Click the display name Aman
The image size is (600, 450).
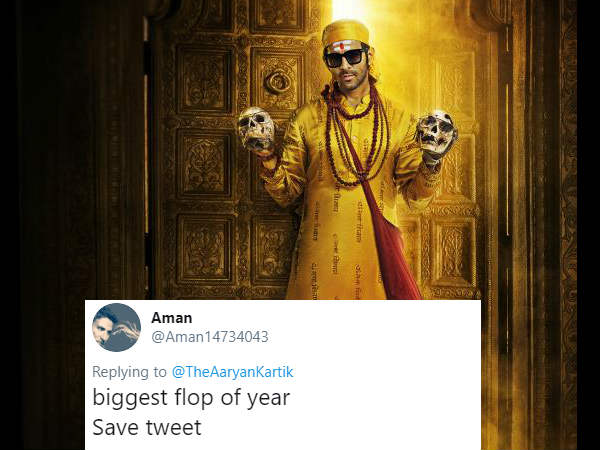point(171,318)
